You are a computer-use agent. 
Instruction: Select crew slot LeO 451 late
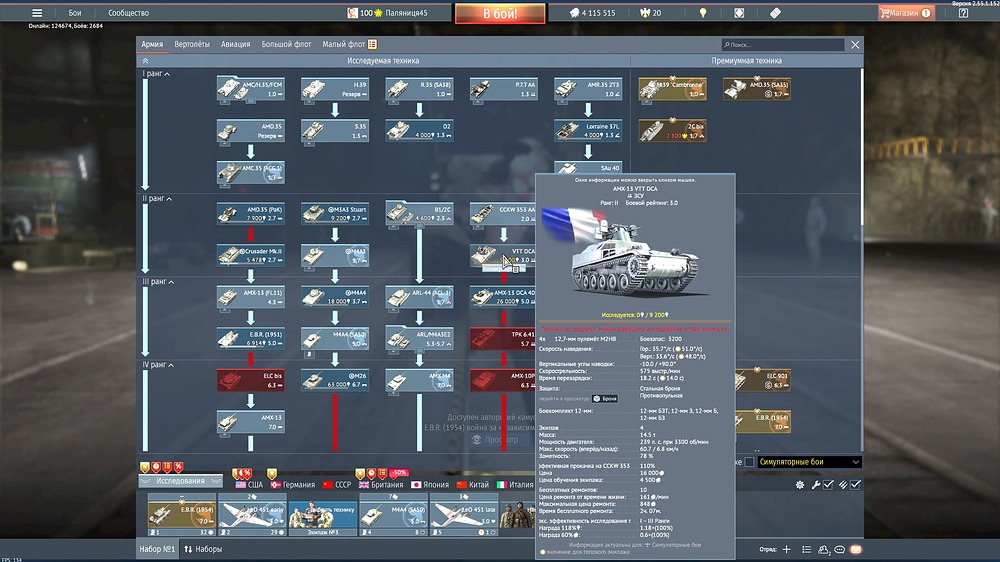(464, 514)
